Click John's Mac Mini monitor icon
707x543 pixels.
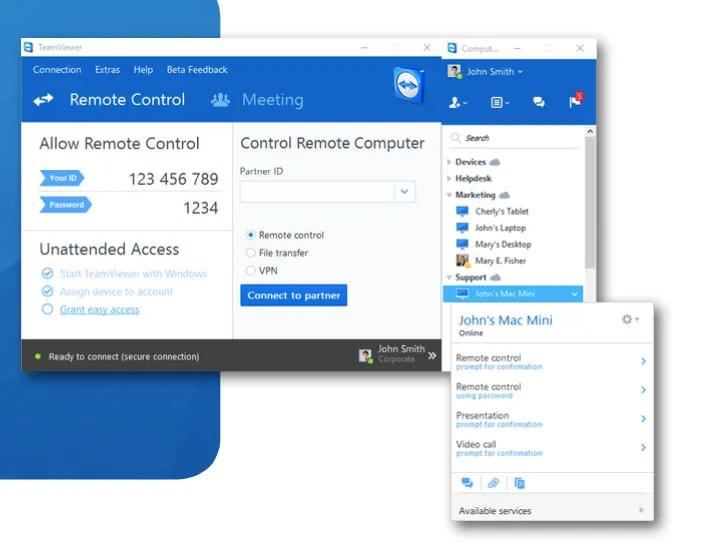tap(462, 294)
